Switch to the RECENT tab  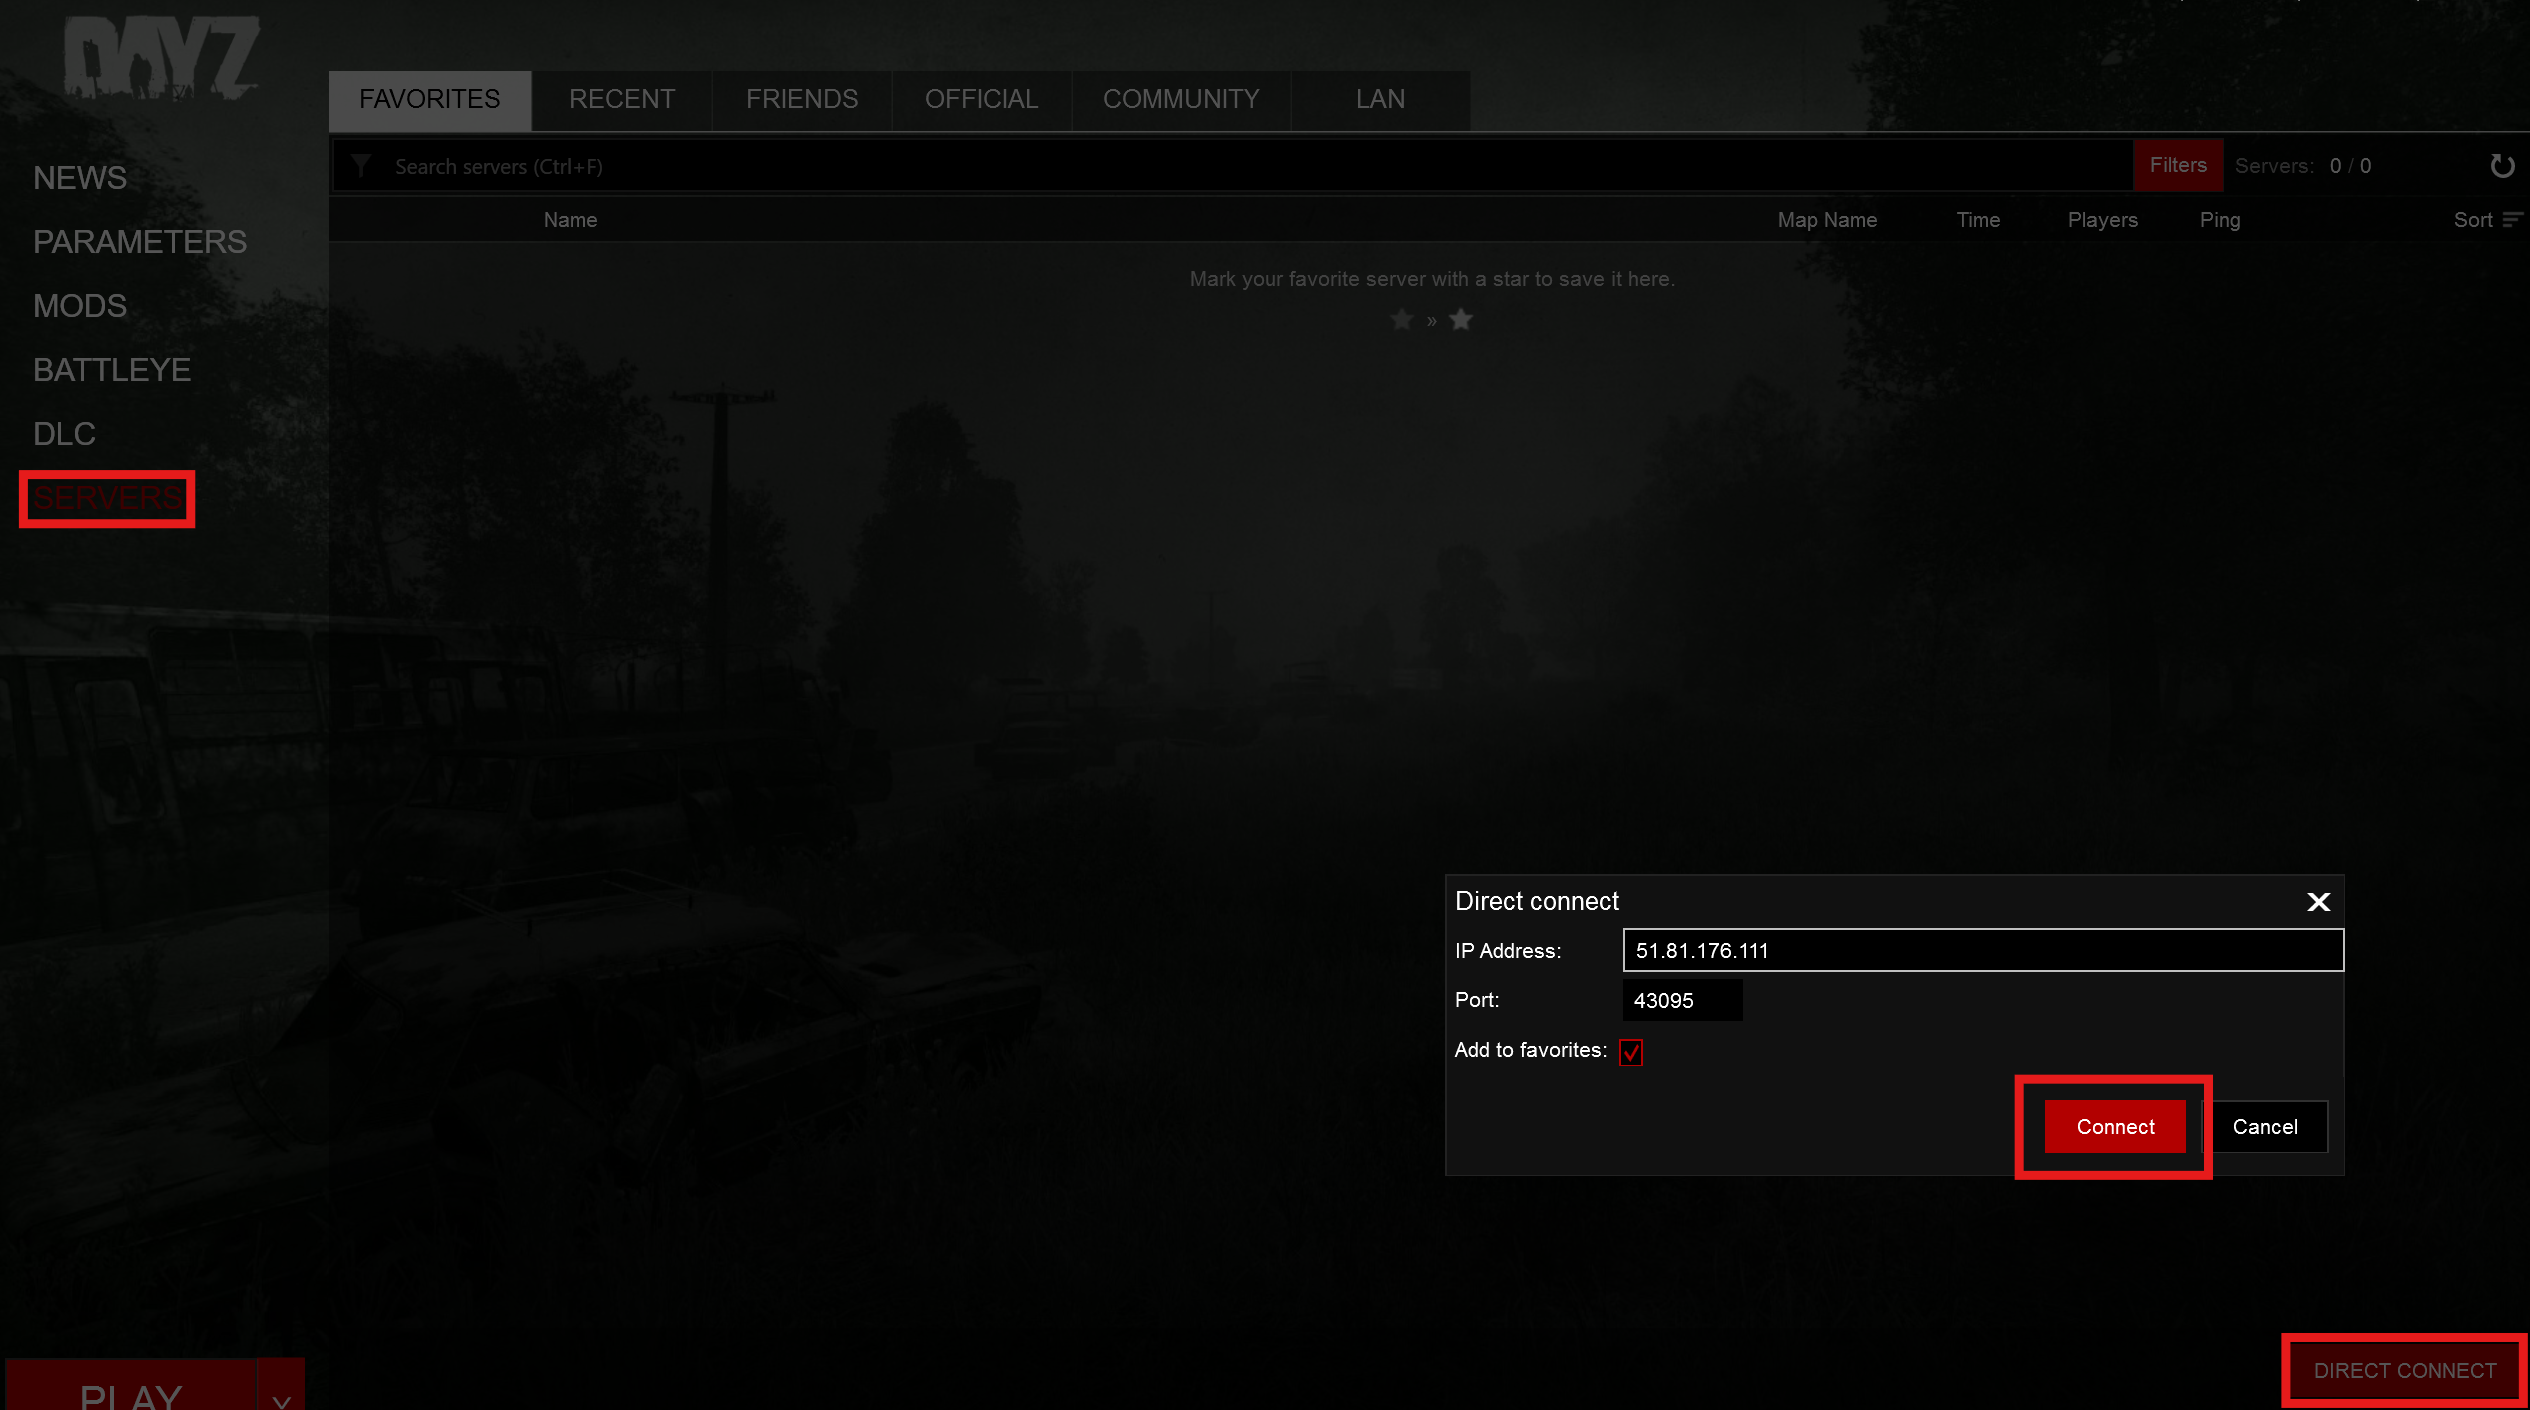[621, 99]
